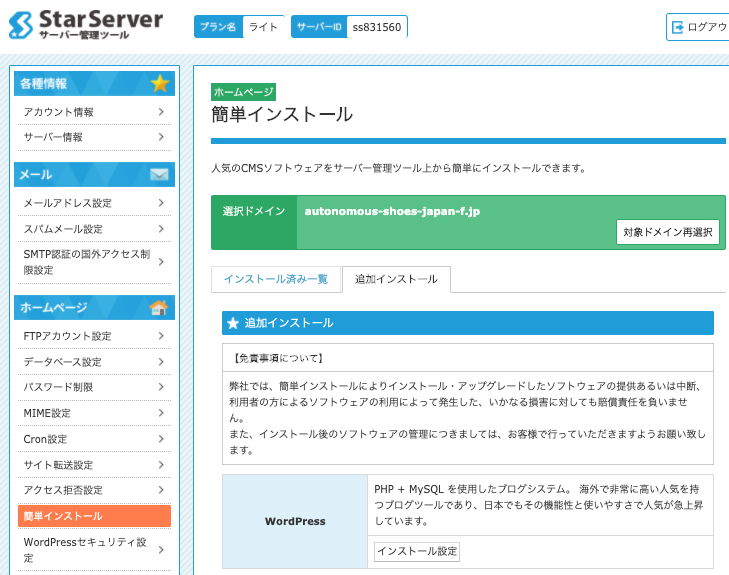This screenshot has height=575, width=729.
Task: Click the envelope icon in メール header
Action: [160, 175]
